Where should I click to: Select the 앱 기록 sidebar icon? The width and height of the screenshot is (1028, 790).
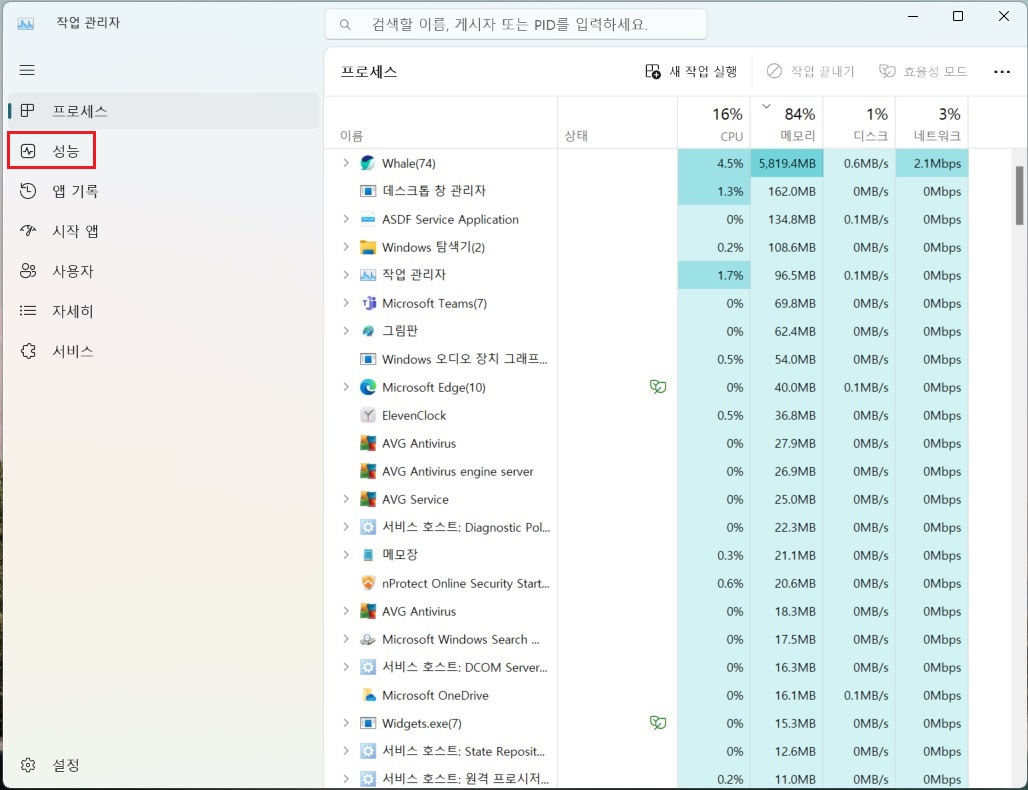28,190
